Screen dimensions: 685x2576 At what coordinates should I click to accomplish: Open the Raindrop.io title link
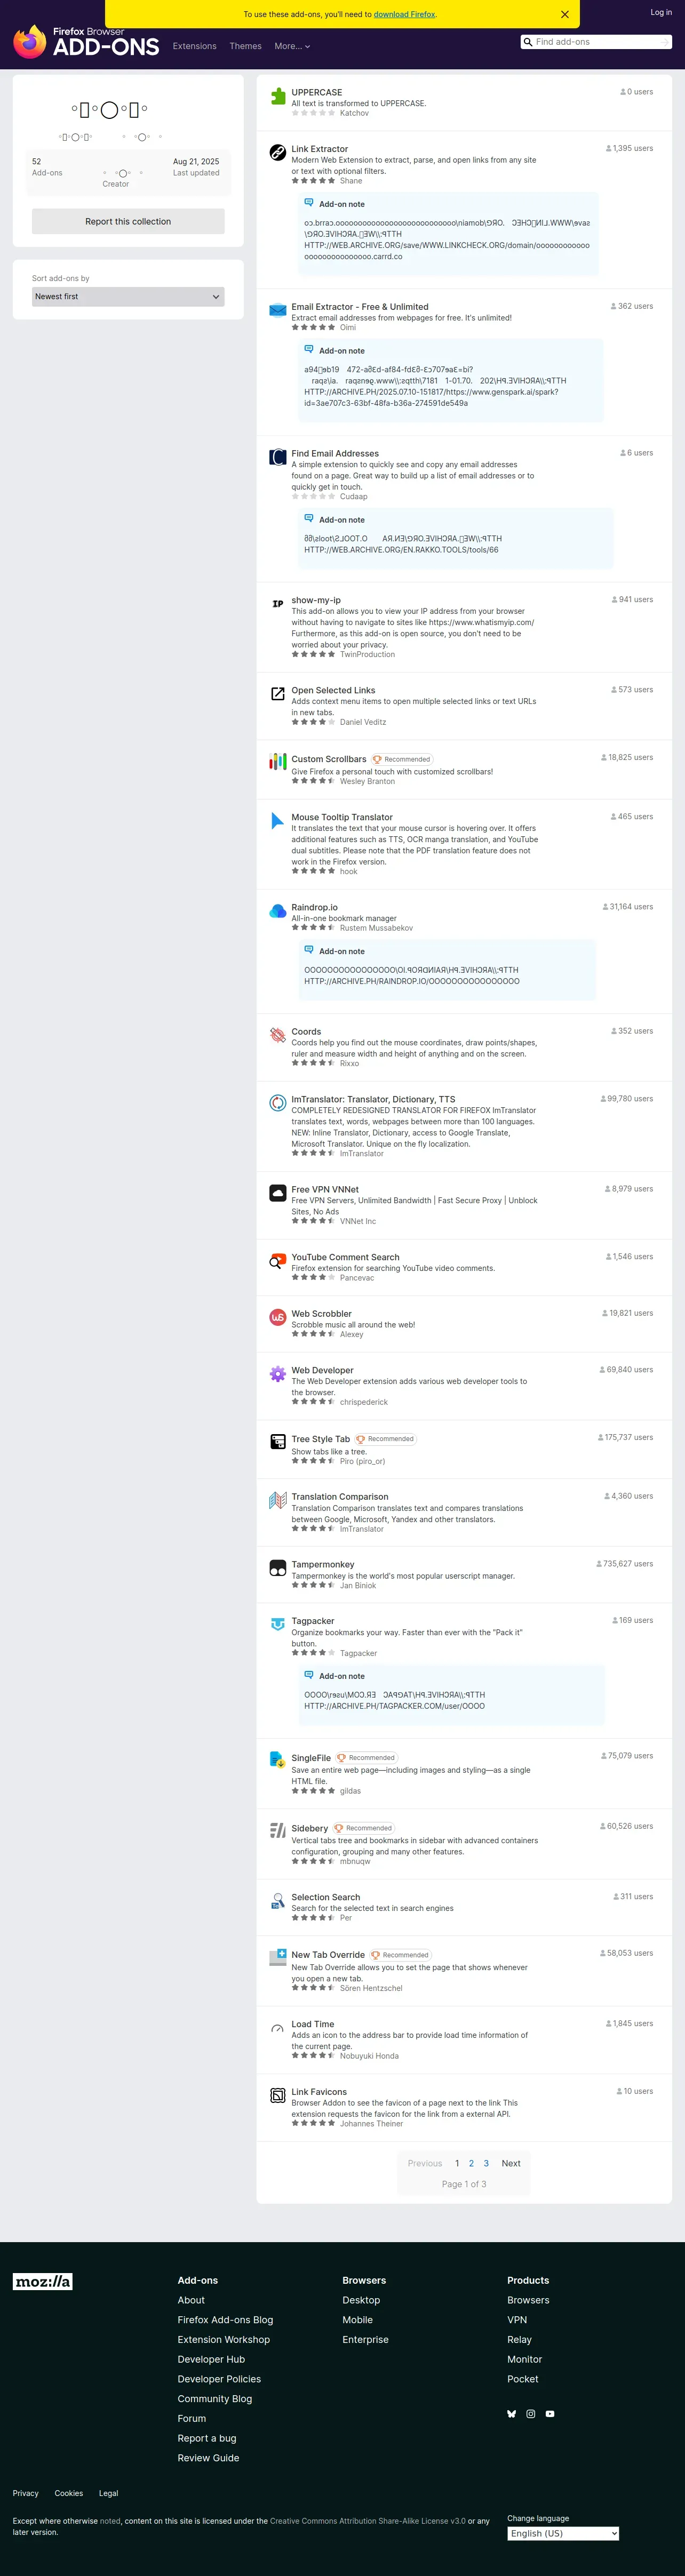(314, 907)
